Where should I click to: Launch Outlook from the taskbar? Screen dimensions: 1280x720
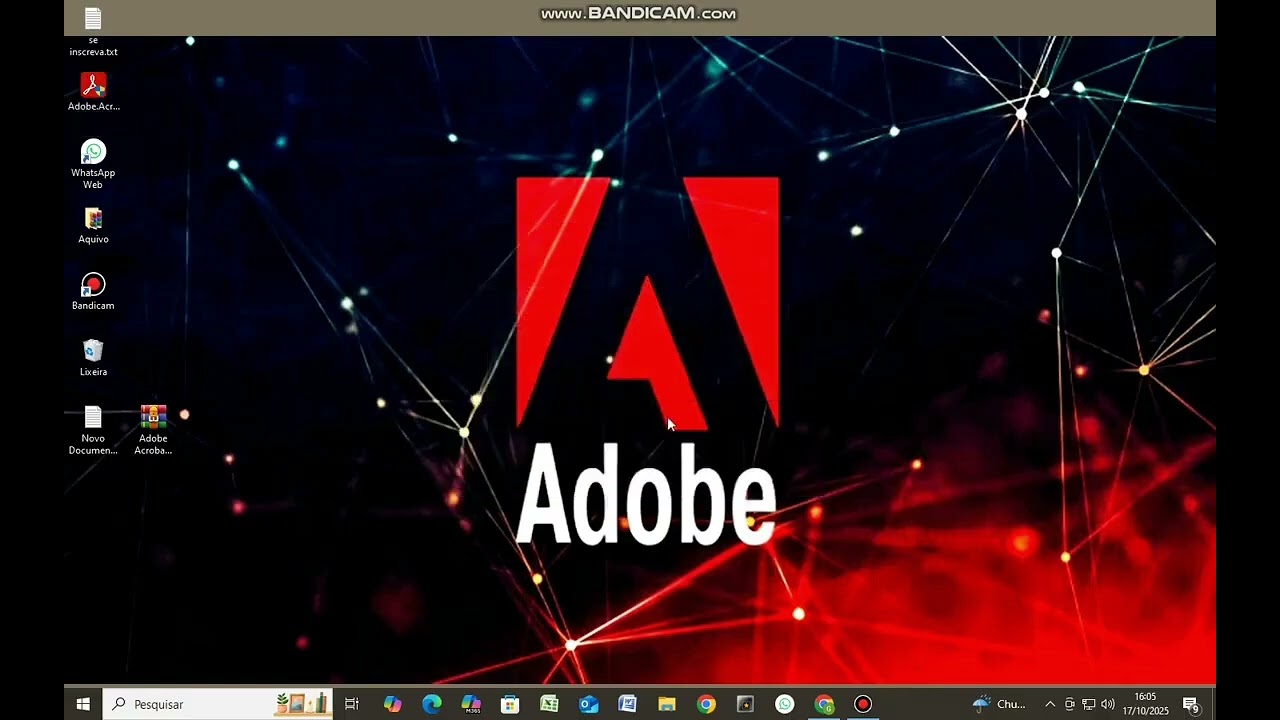pyautogui.click(x=589, y=704)
